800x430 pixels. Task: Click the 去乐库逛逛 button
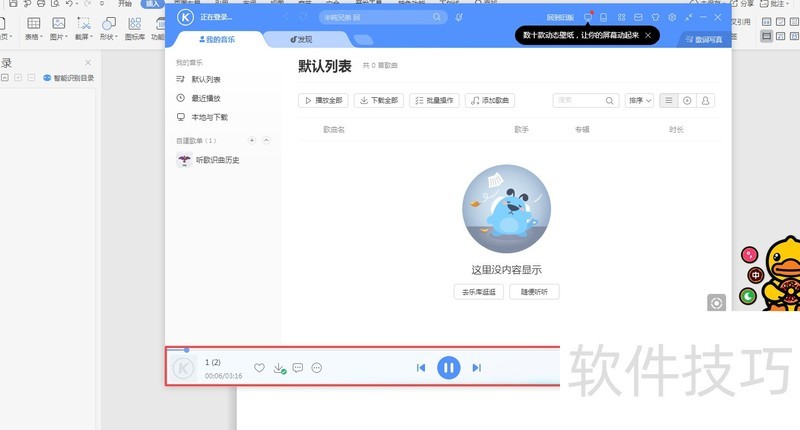pyautogui.click(x=479, y=292)
